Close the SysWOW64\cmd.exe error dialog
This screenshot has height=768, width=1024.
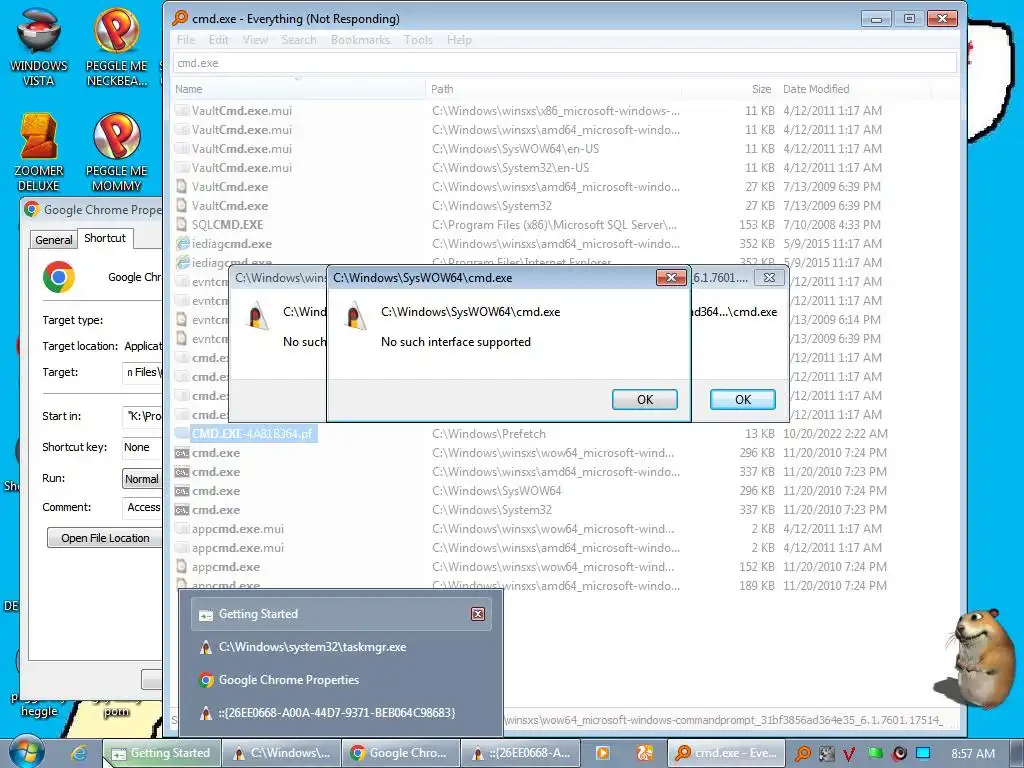(671, 278)
